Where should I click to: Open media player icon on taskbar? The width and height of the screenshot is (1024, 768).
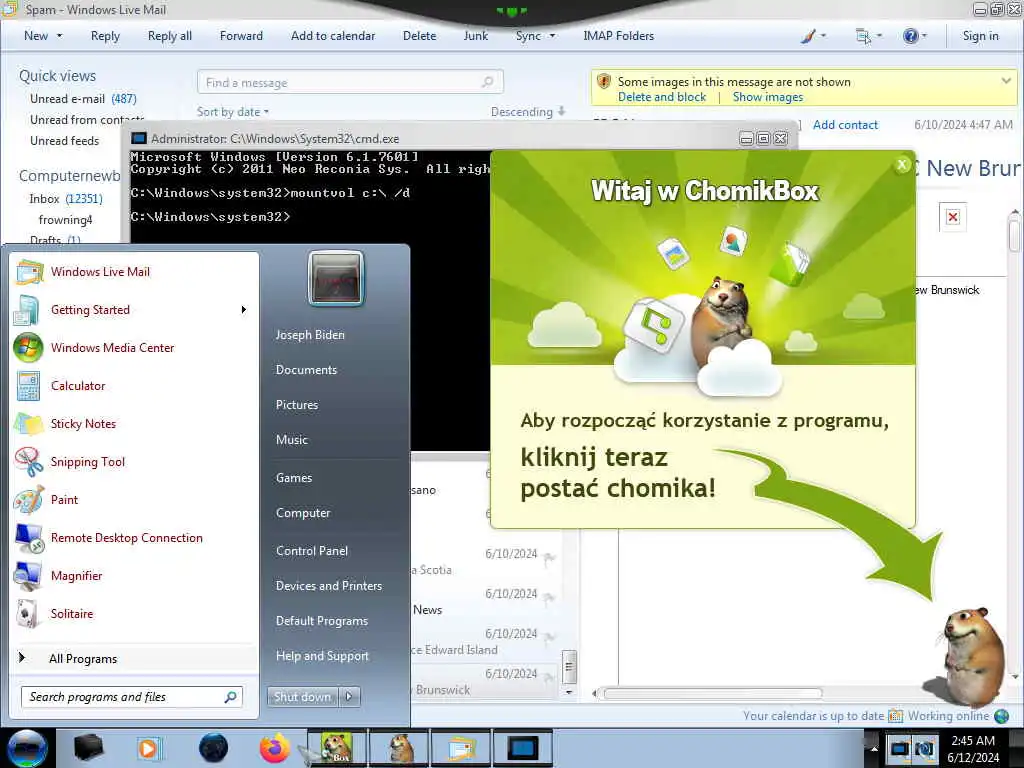[x=148, y=748]
